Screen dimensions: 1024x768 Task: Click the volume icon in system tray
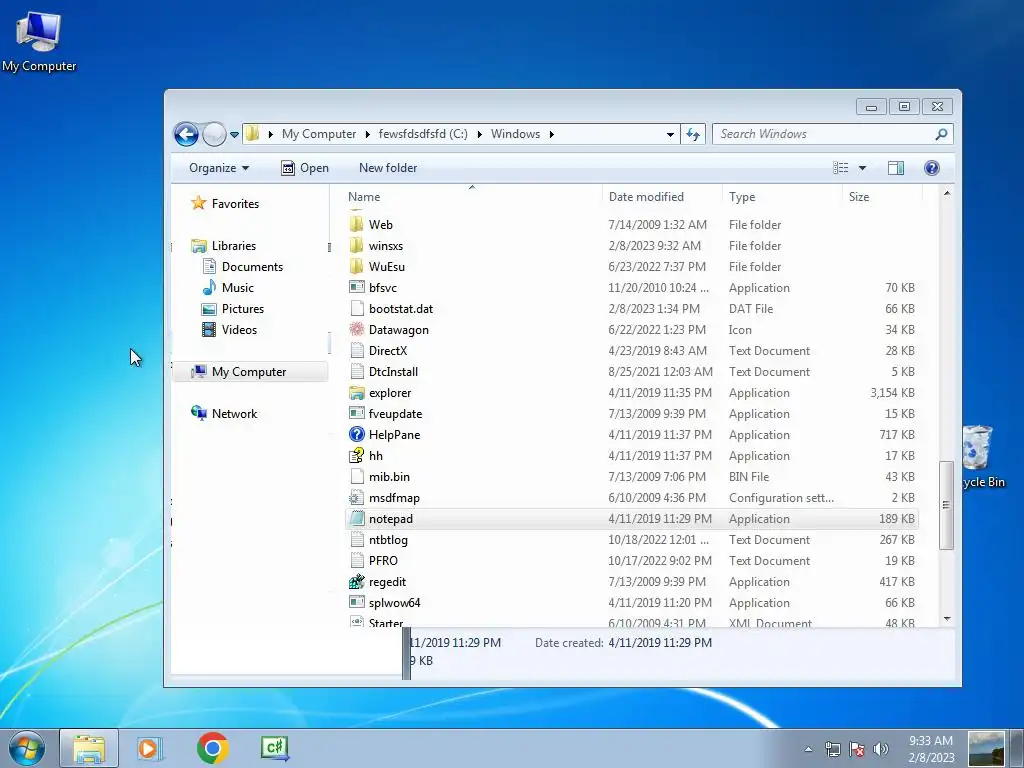click(881, 749)
